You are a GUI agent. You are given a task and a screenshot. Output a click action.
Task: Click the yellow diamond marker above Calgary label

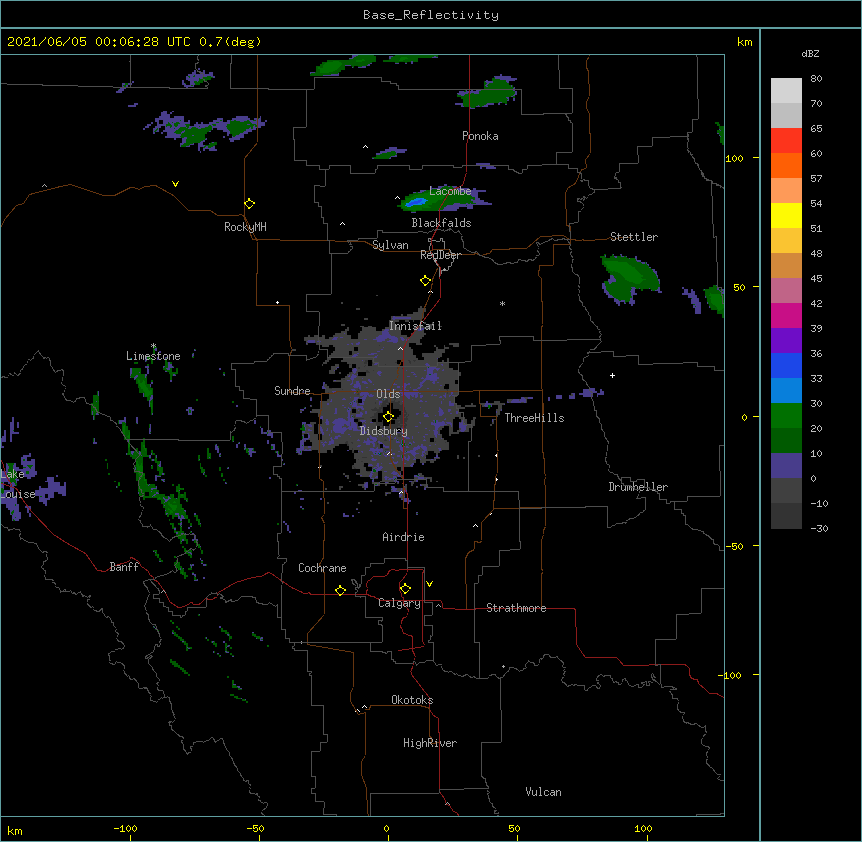tap(405, 589)
